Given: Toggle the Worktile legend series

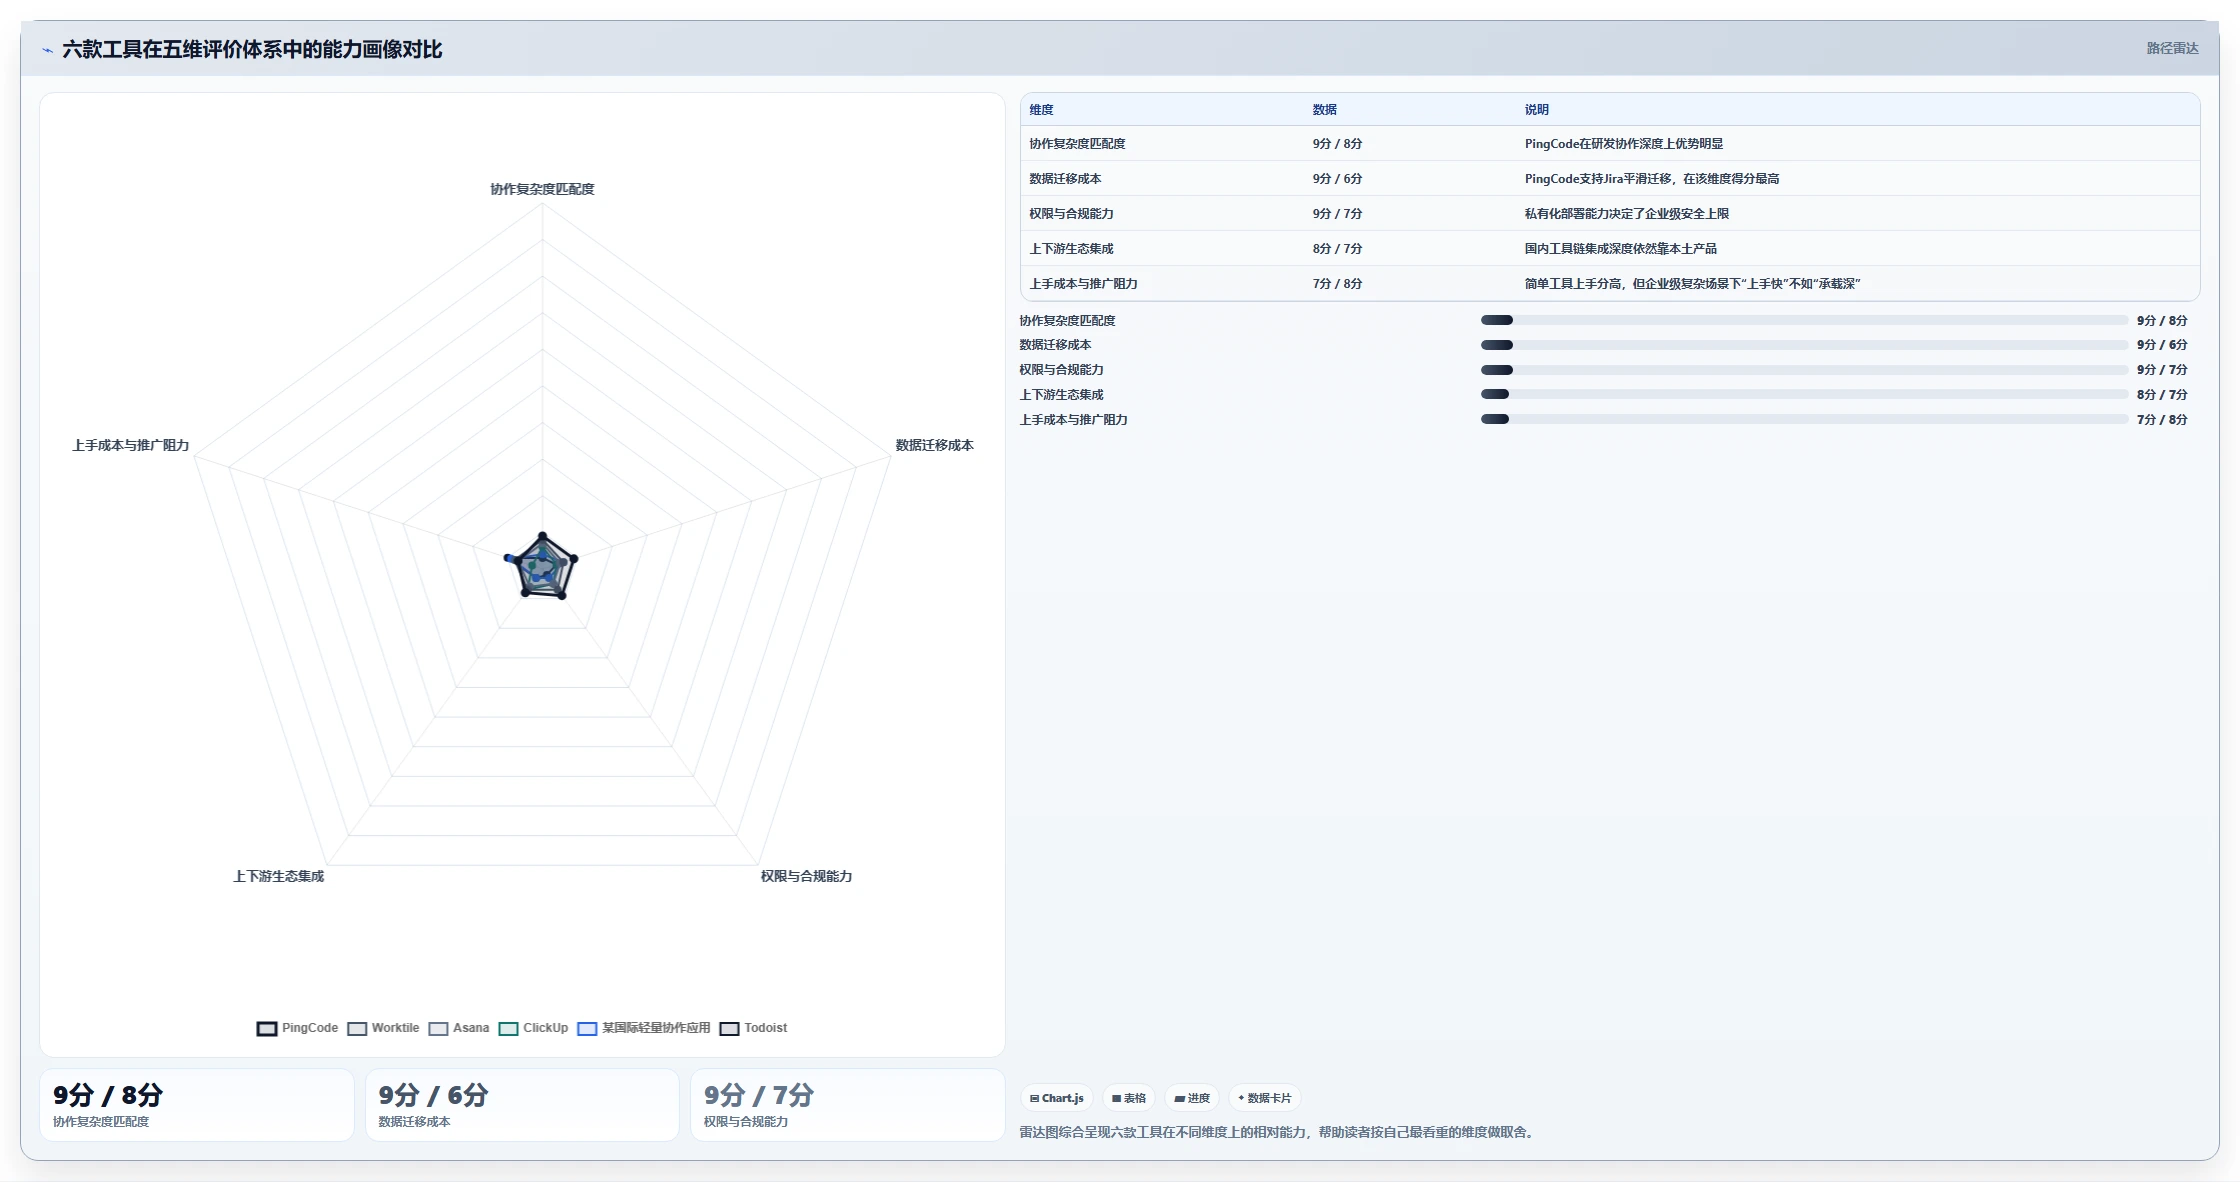Looking at the screenshot, I should point(383,1028).
